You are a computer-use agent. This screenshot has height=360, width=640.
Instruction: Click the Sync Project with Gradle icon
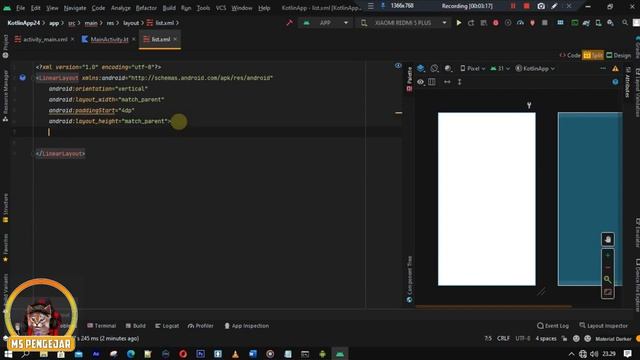tap(587, 23)
